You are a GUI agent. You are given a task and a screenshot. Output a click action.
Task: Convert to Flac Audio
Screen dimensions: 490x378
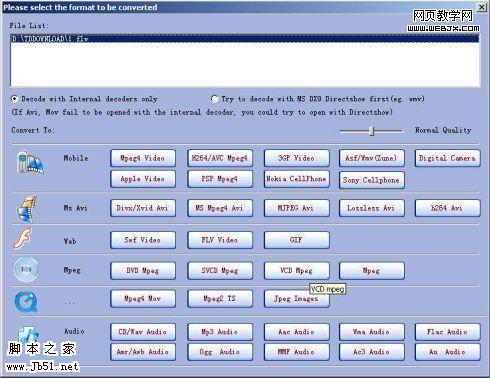pyautogui.click(x=447, y=332)
